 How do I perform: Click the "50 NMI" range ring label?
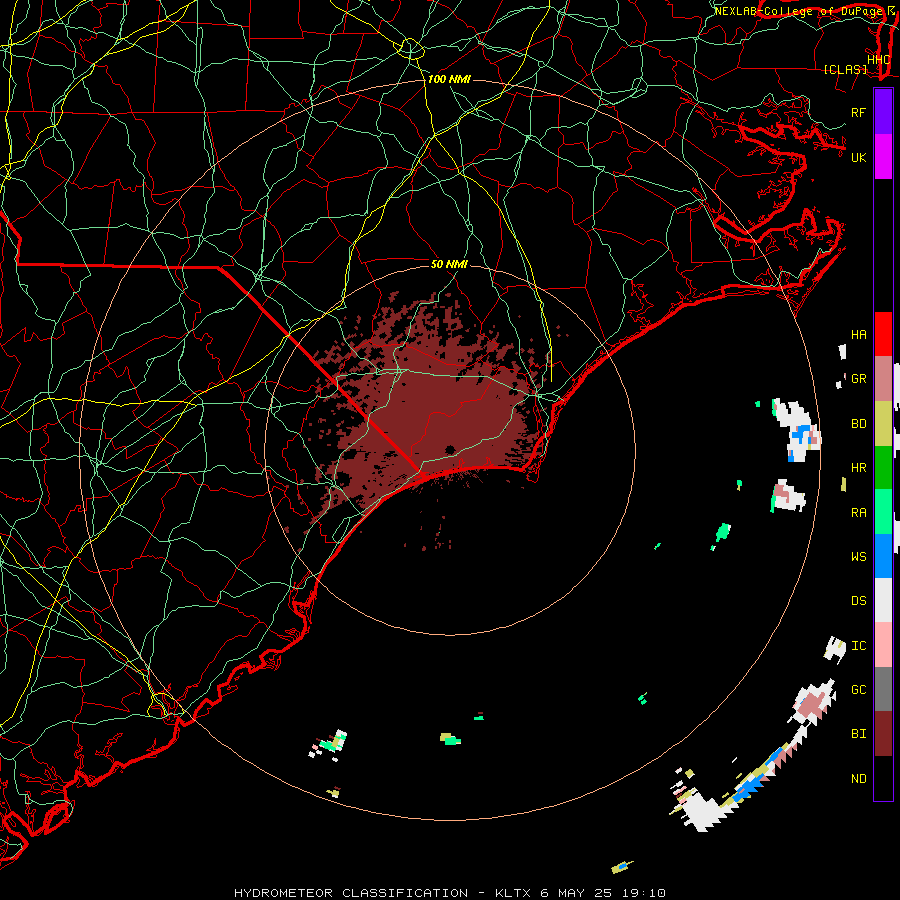[x=449, y=264]
